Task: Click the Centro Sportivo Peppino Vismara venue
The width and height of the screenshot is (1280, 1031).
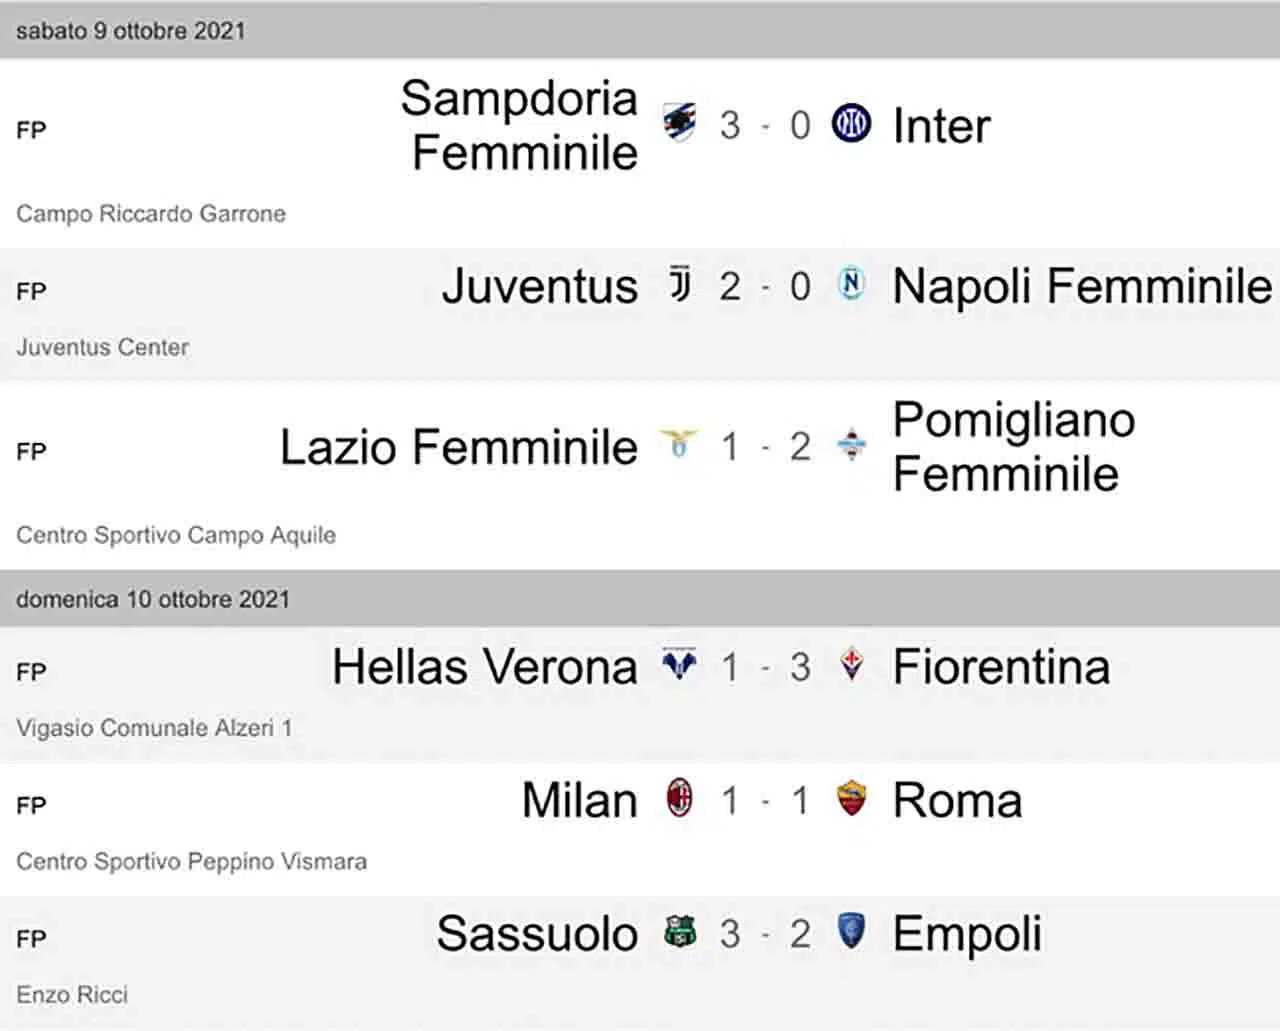Action: [x=191, y=861]
